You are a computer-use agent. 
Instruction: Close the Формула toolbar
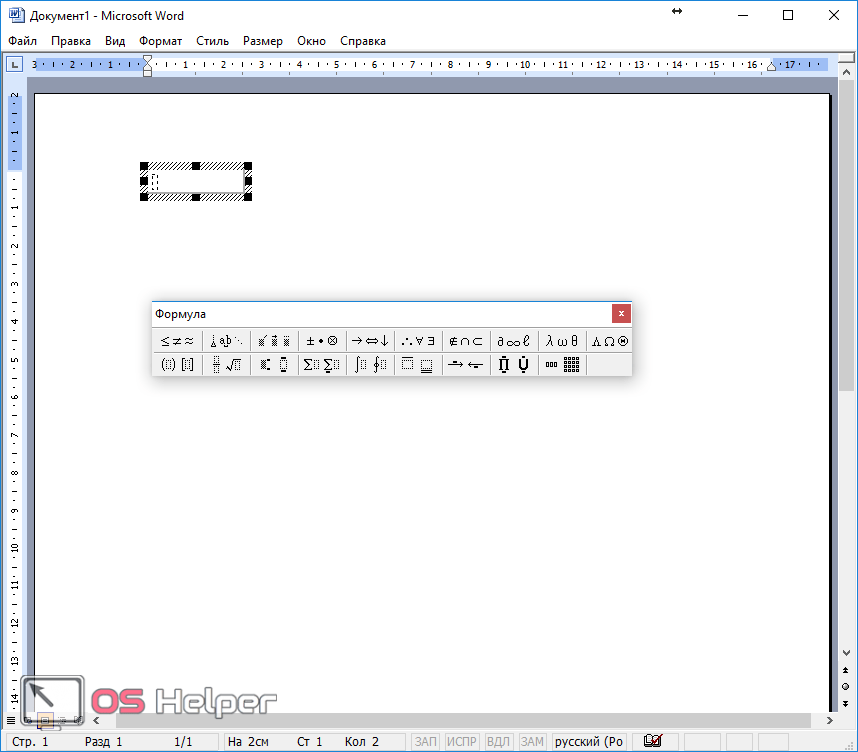(x=621, y=313)
